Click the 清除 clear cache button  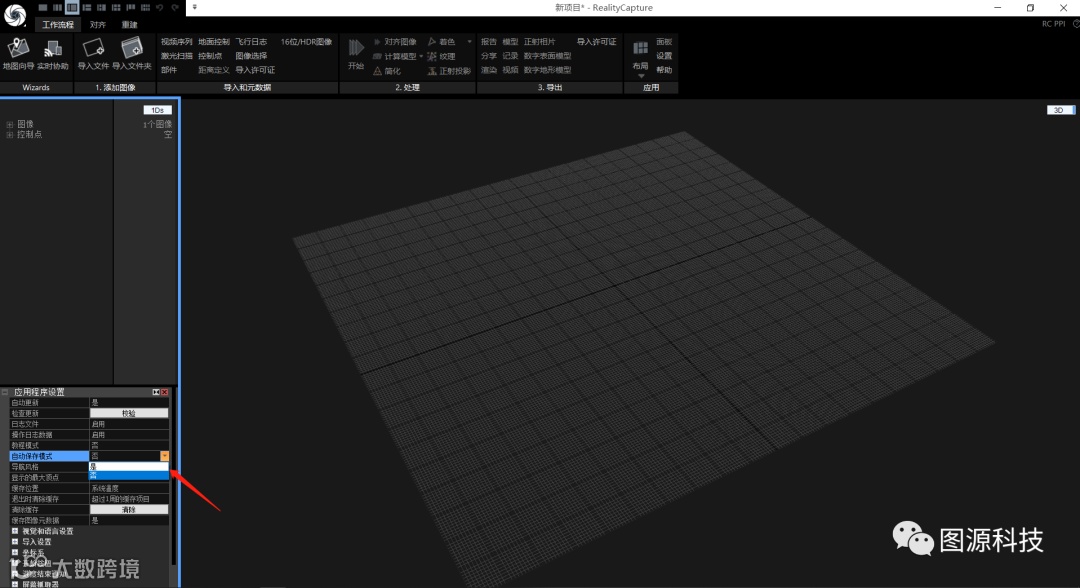tap(129, 510)
